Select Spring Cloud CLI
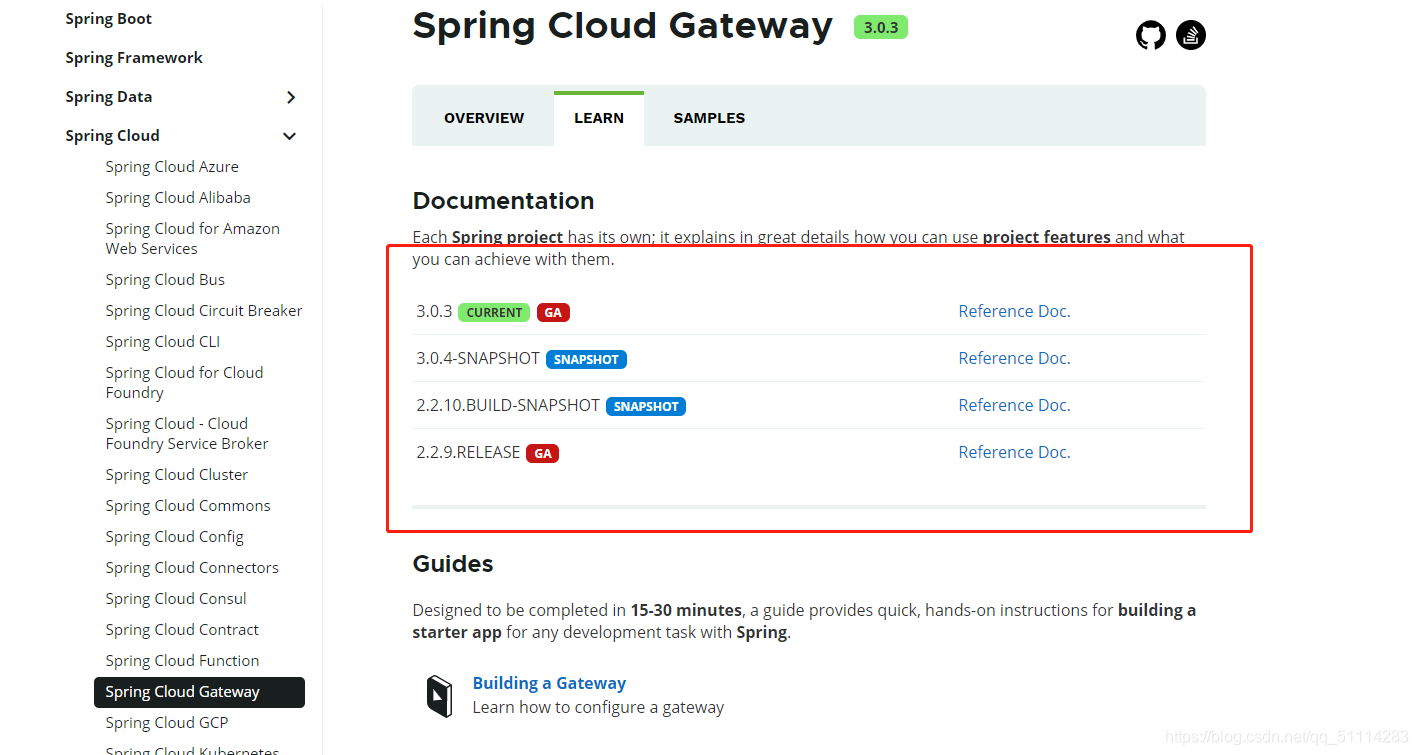Viewport: 1418px width, 755px height. [163, 342]
